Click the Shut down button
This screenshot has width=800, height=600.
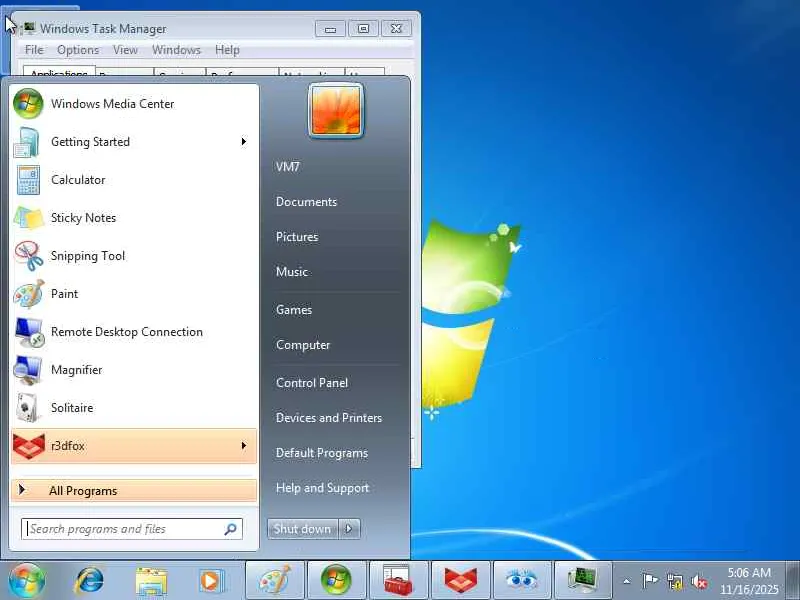(x=303, y=529)
